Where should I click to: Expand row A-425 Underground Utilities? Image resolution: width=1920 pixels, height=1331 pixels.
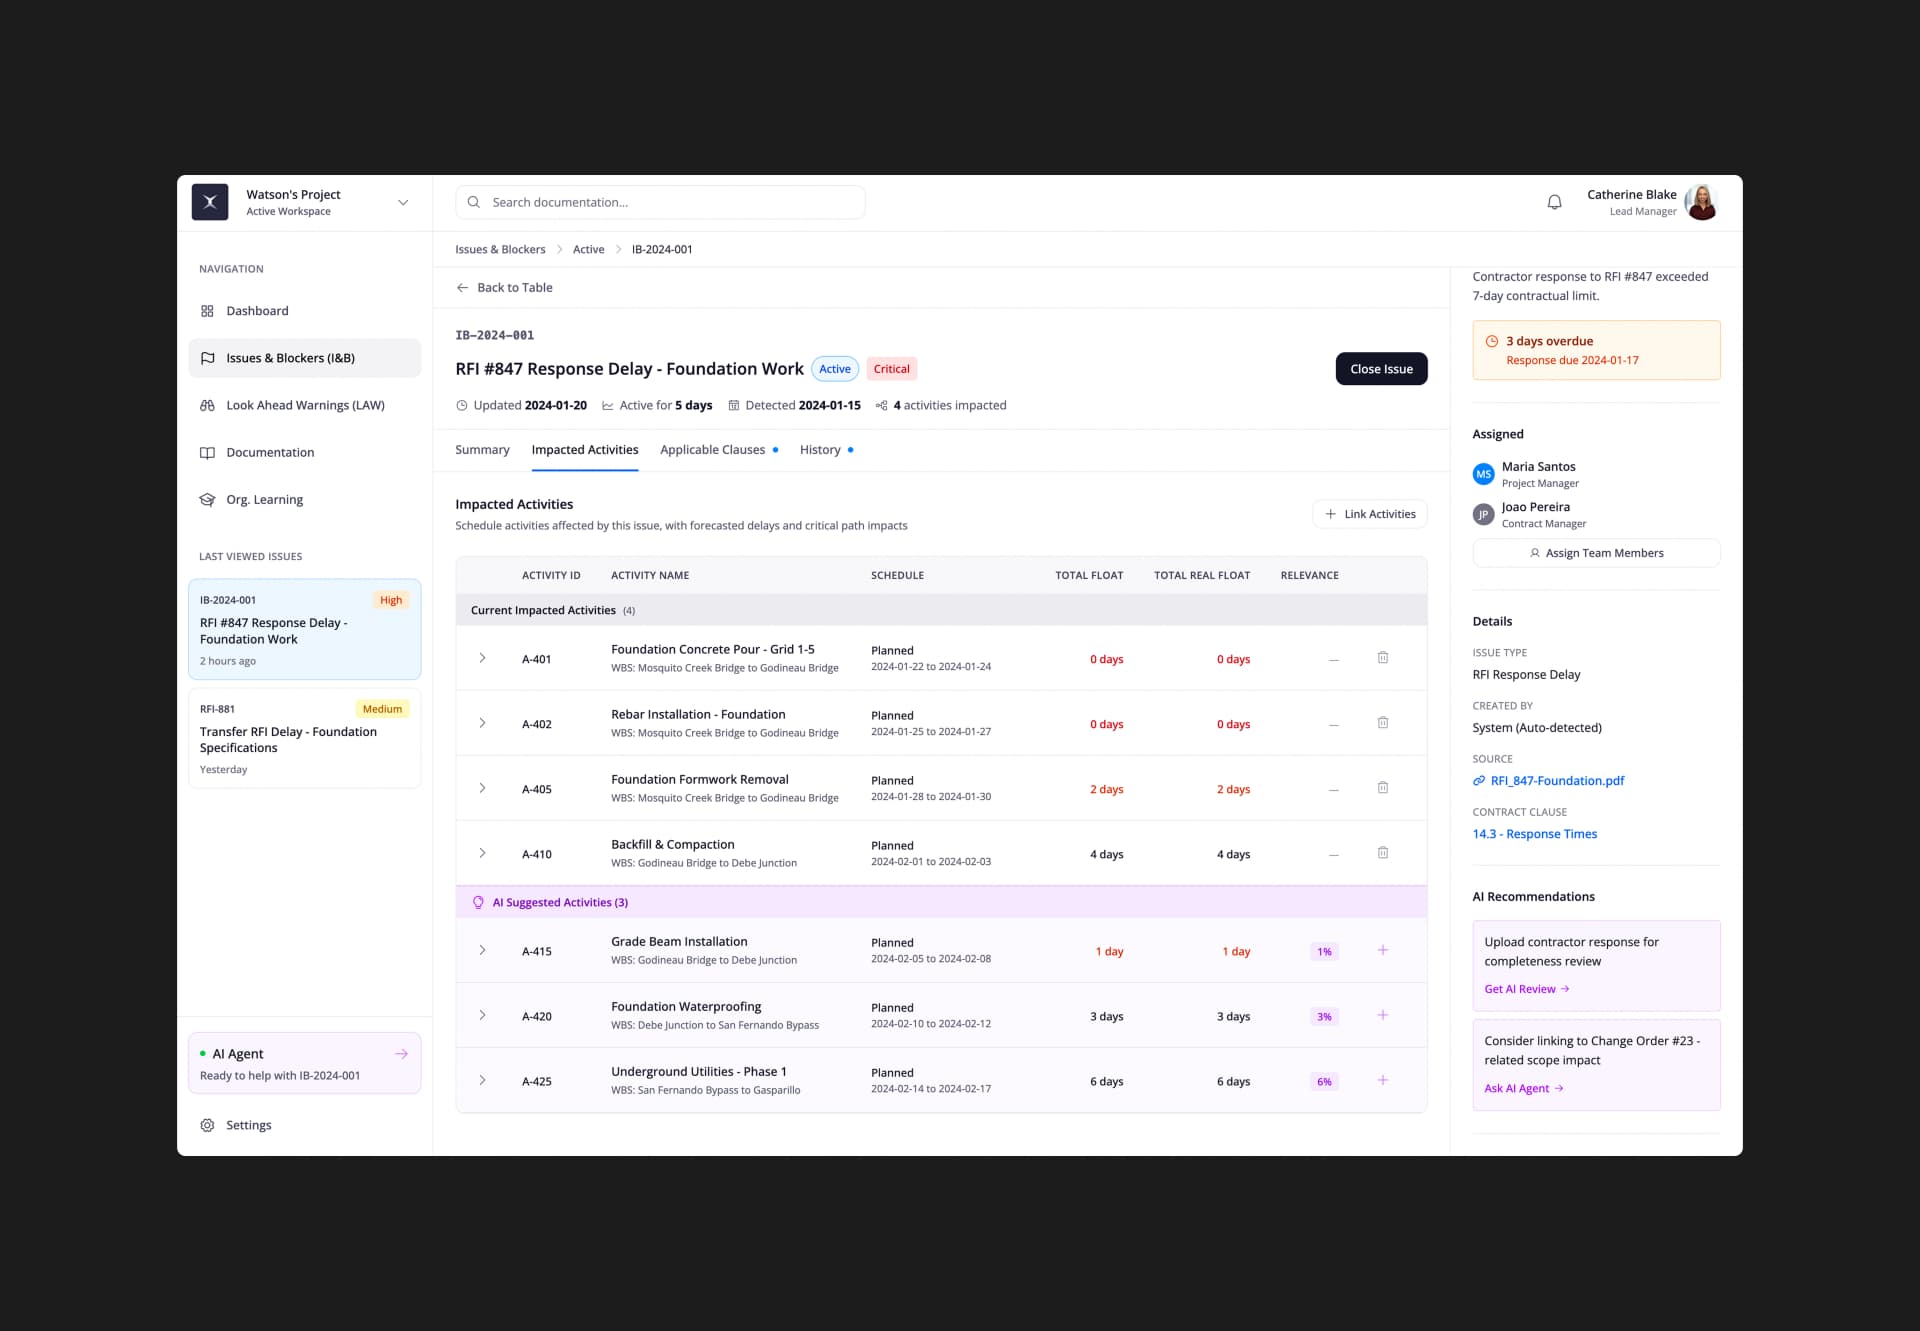coord(482,1080)
